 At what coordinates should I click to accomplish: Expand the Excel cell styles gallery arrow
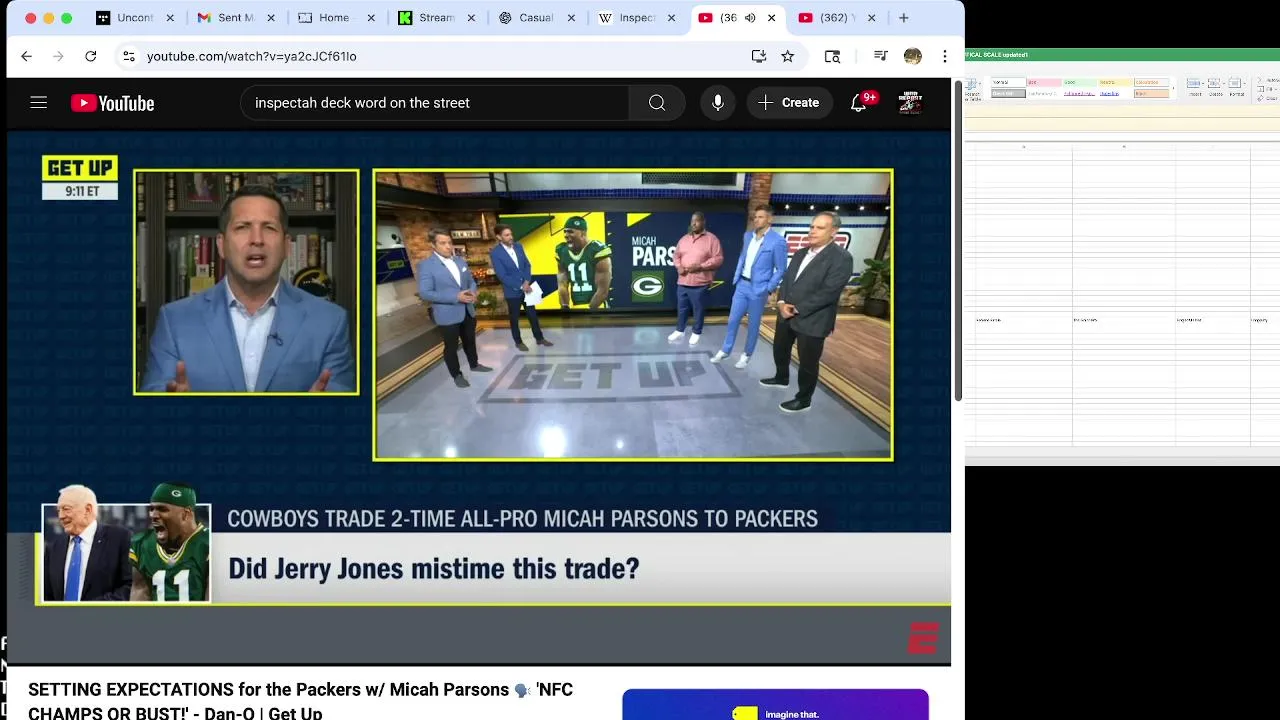click(1174, 88)
